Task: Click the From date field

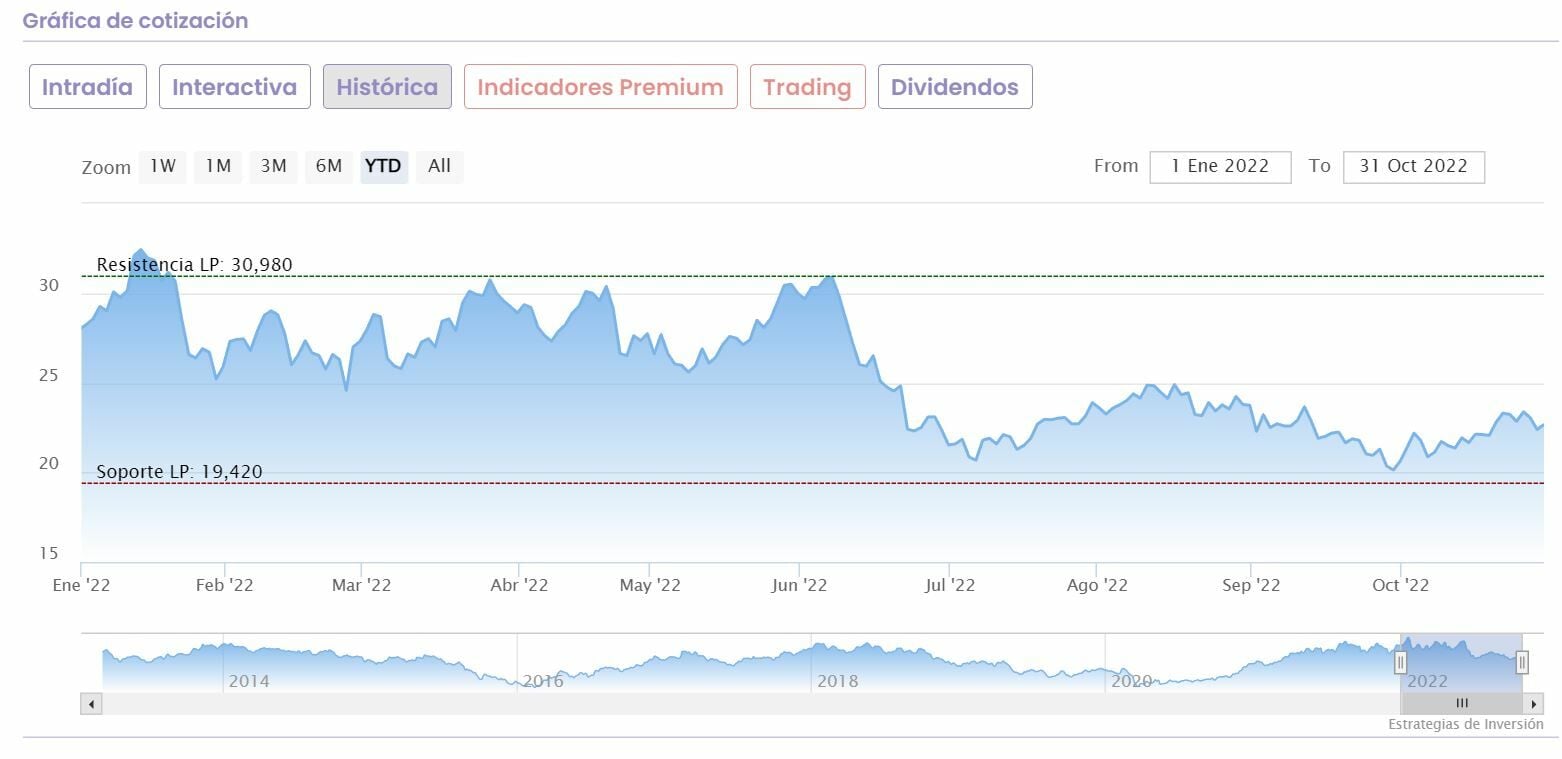Action: point(1220,167)
